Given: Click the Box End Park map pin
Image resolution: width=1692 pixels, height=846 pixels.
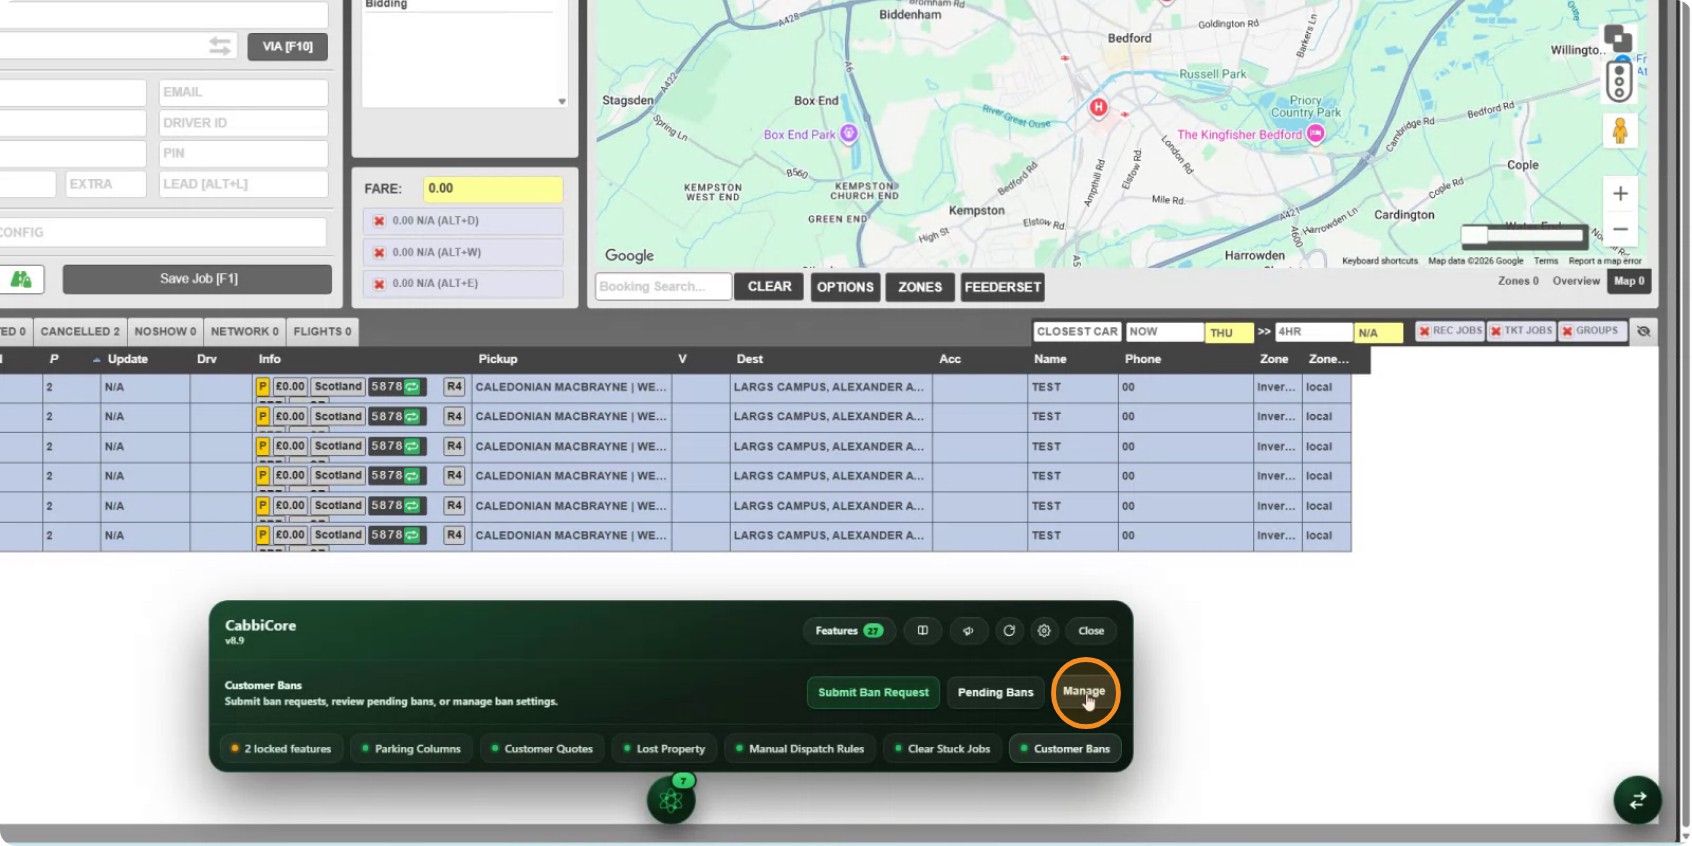Looking at the screenshot, I should pyautogui.click(x=849, y=133).
